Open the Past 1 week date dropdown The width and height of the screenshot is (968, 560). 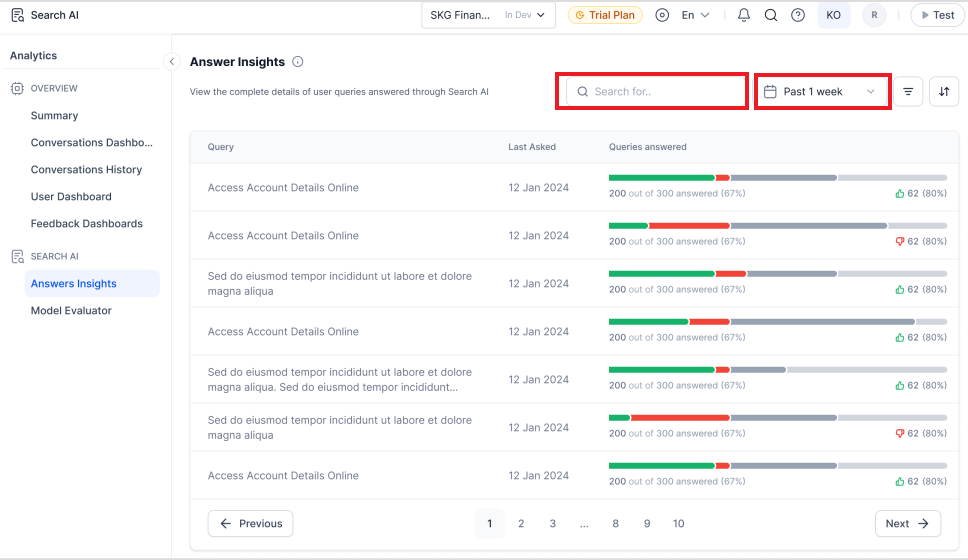pyautogui.click(x=822, y=92)
